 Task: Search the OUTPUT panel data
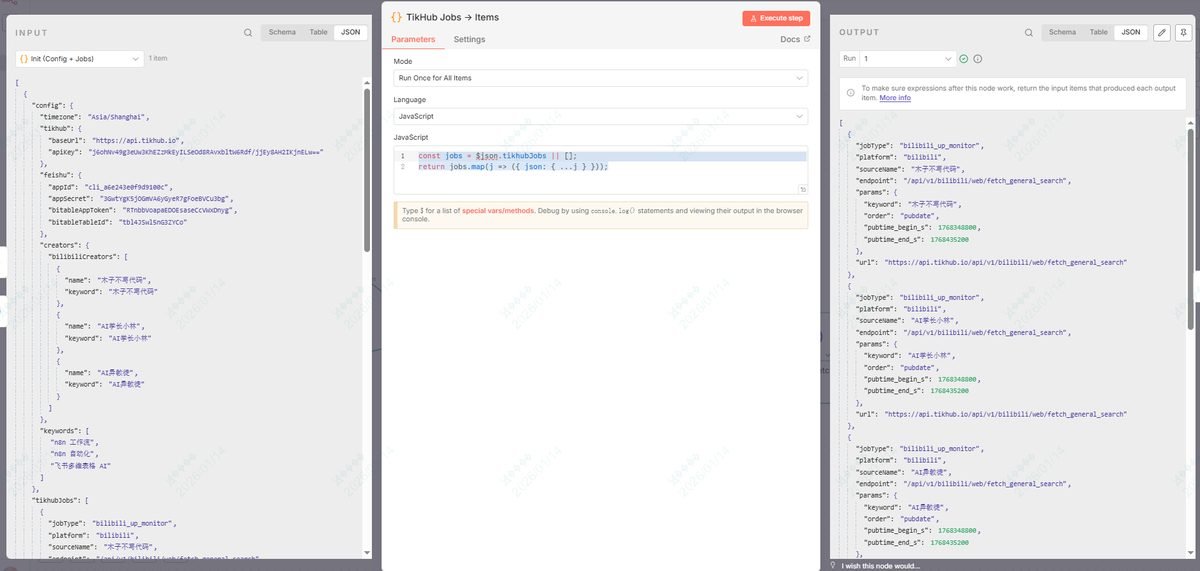tap(1027, 32)
